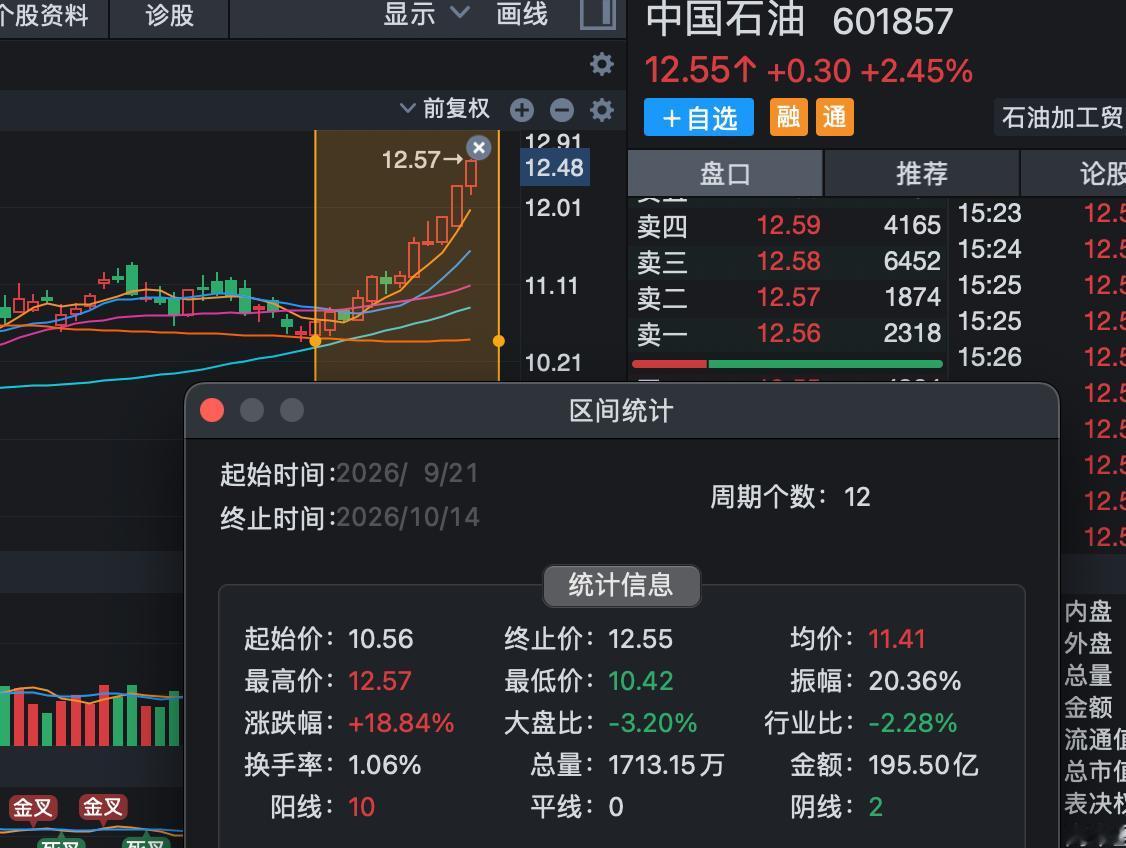1126x848 pixels.
Task: Click the 阳线 count 10
Action: [x=361, y=807]
